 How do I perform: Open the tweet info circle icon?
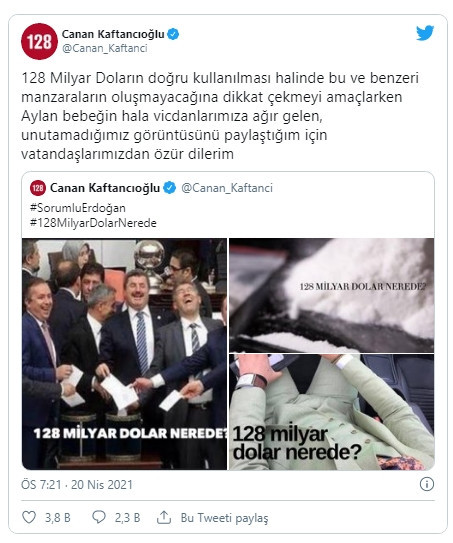click(x=427, y=484)
